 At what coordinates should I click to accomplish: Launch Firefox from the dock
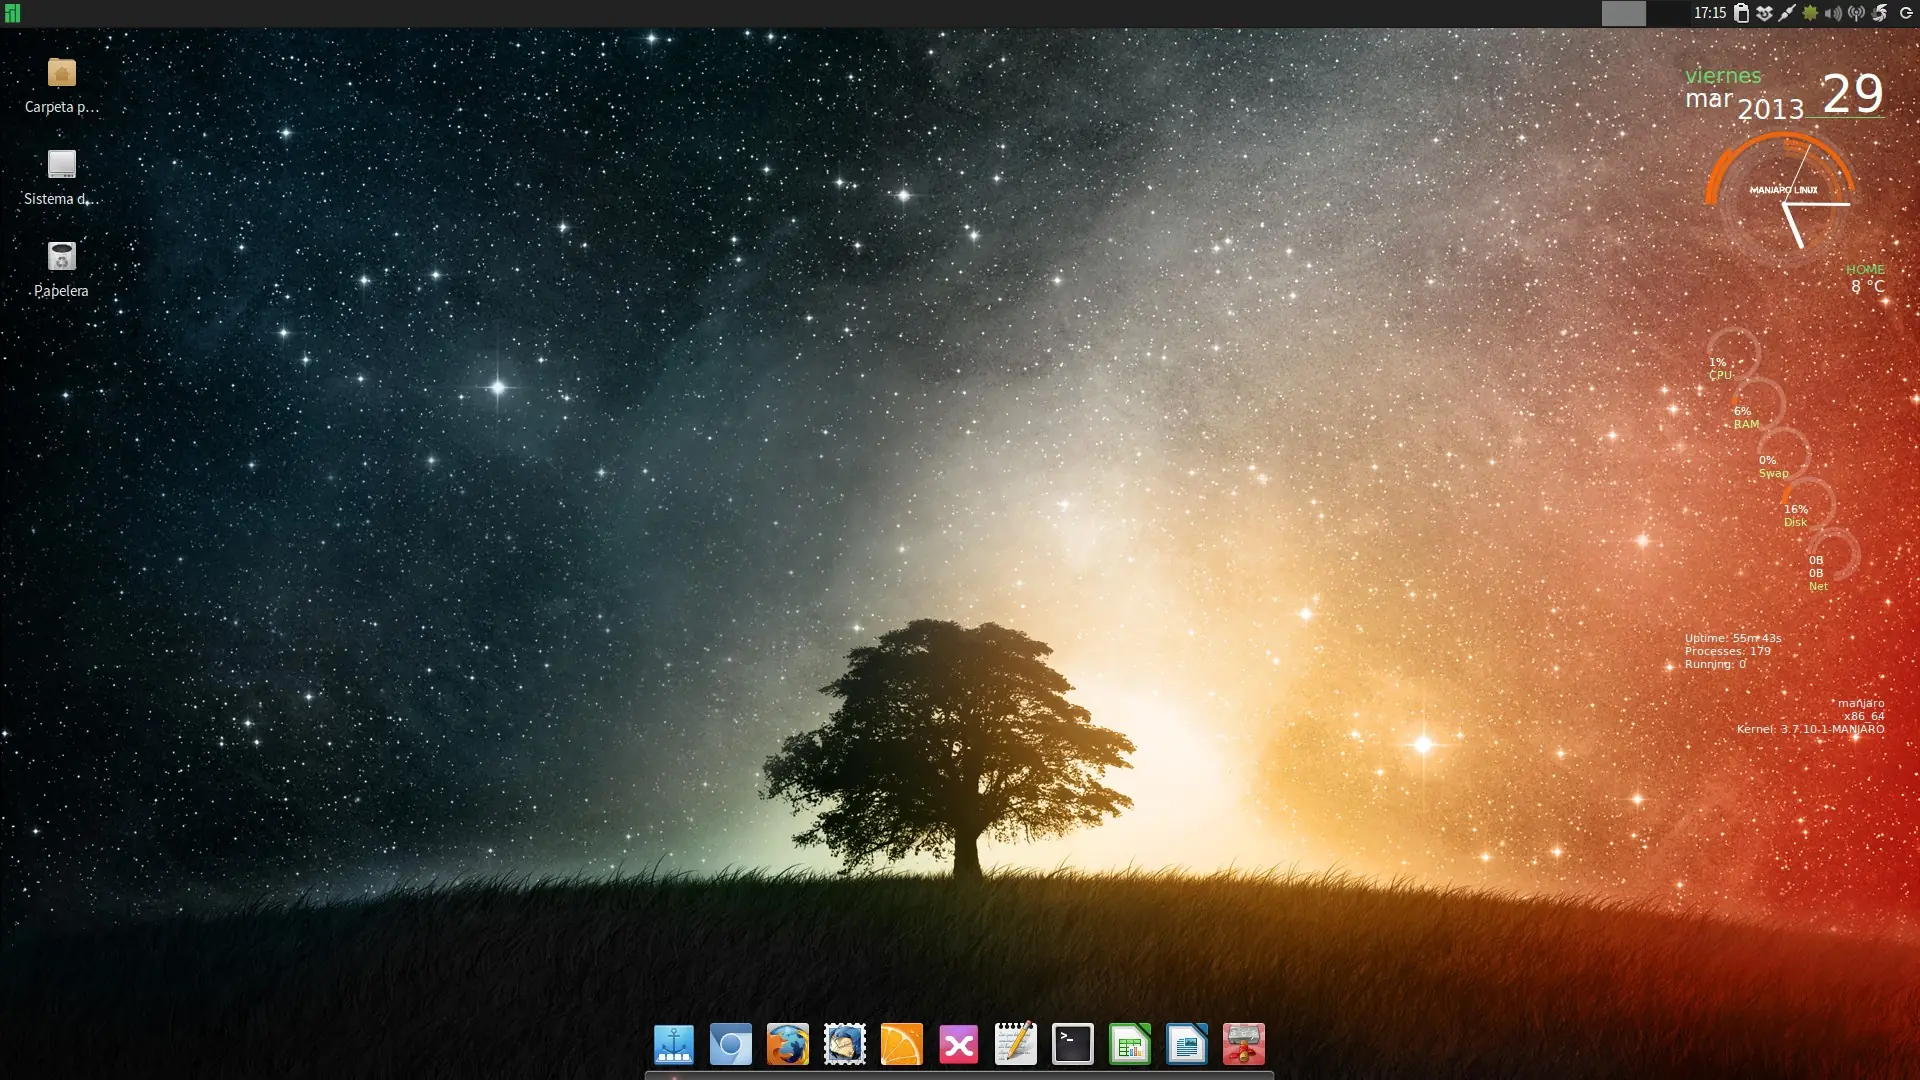[788, 1045]
